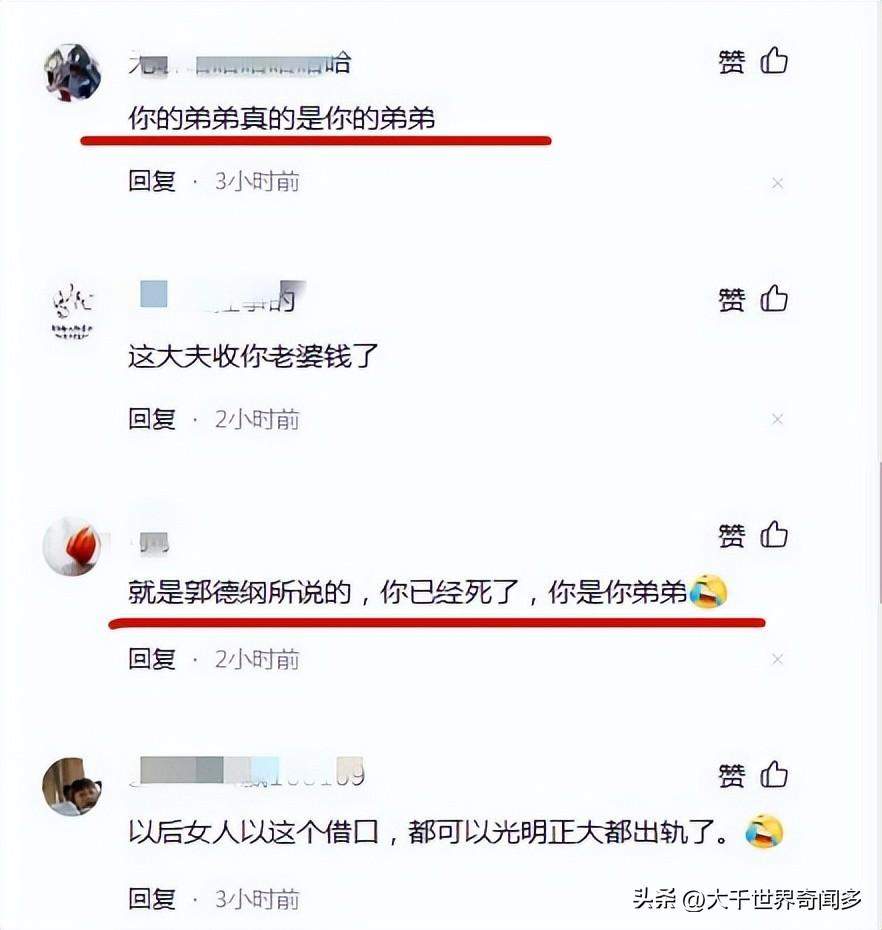Like the comment mentioning 郭德纲
Viewport: 882px width, 930px height.
(x=774, y=535)
